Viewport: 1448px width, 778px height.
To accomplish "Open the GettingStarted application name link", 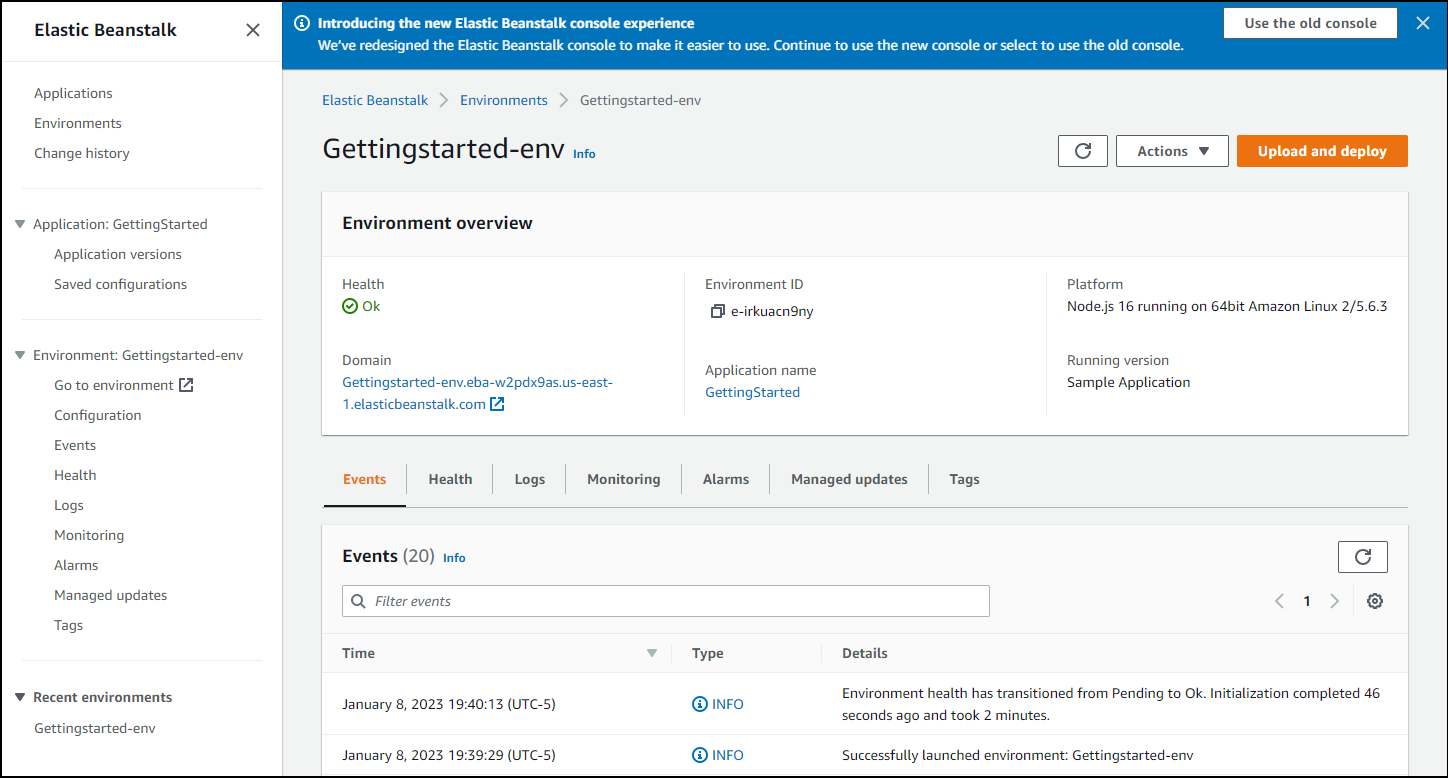I will point(752,392).
